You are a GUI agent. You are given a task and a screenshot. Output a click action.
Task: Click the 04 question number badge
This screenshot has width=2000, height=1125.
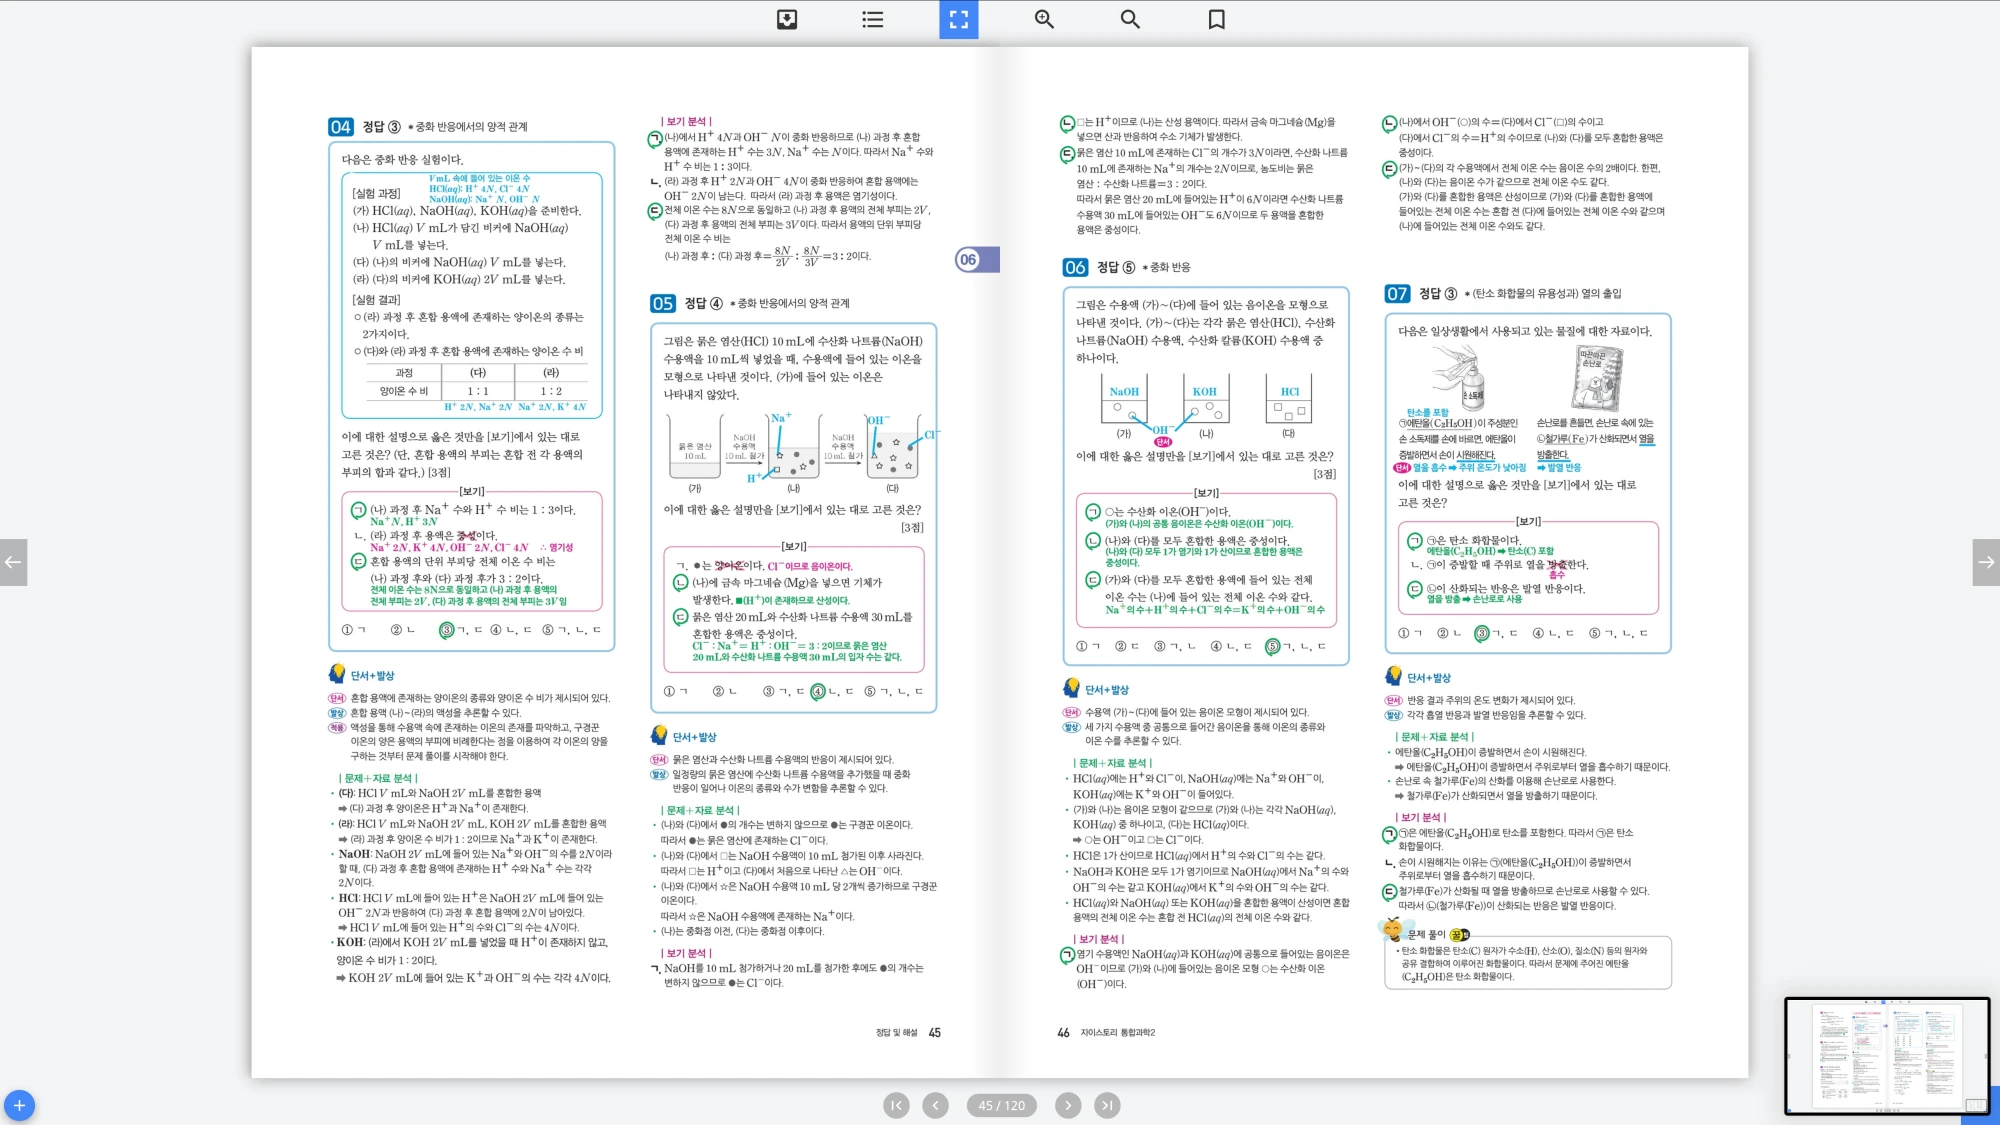[x=340, y=127]
